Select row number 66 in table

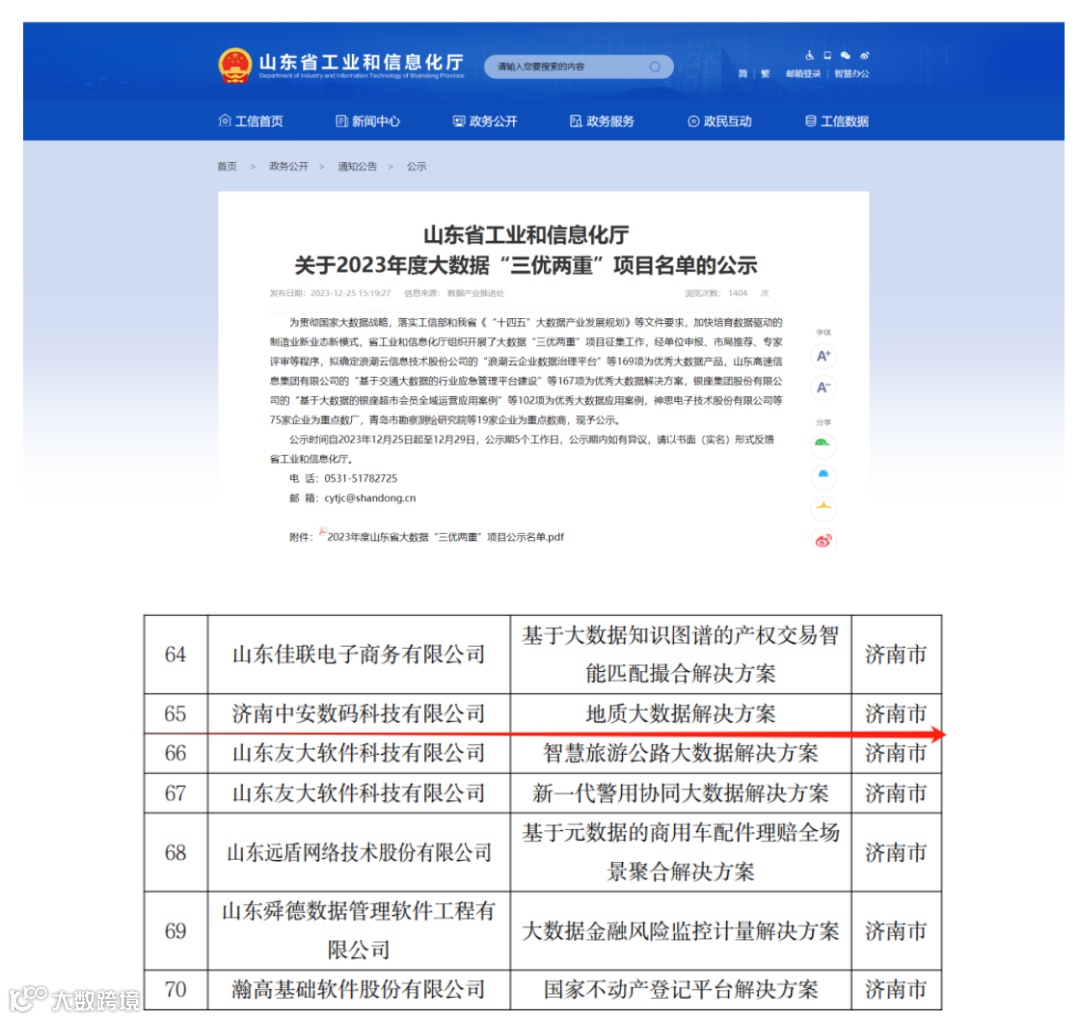point(176,753)
